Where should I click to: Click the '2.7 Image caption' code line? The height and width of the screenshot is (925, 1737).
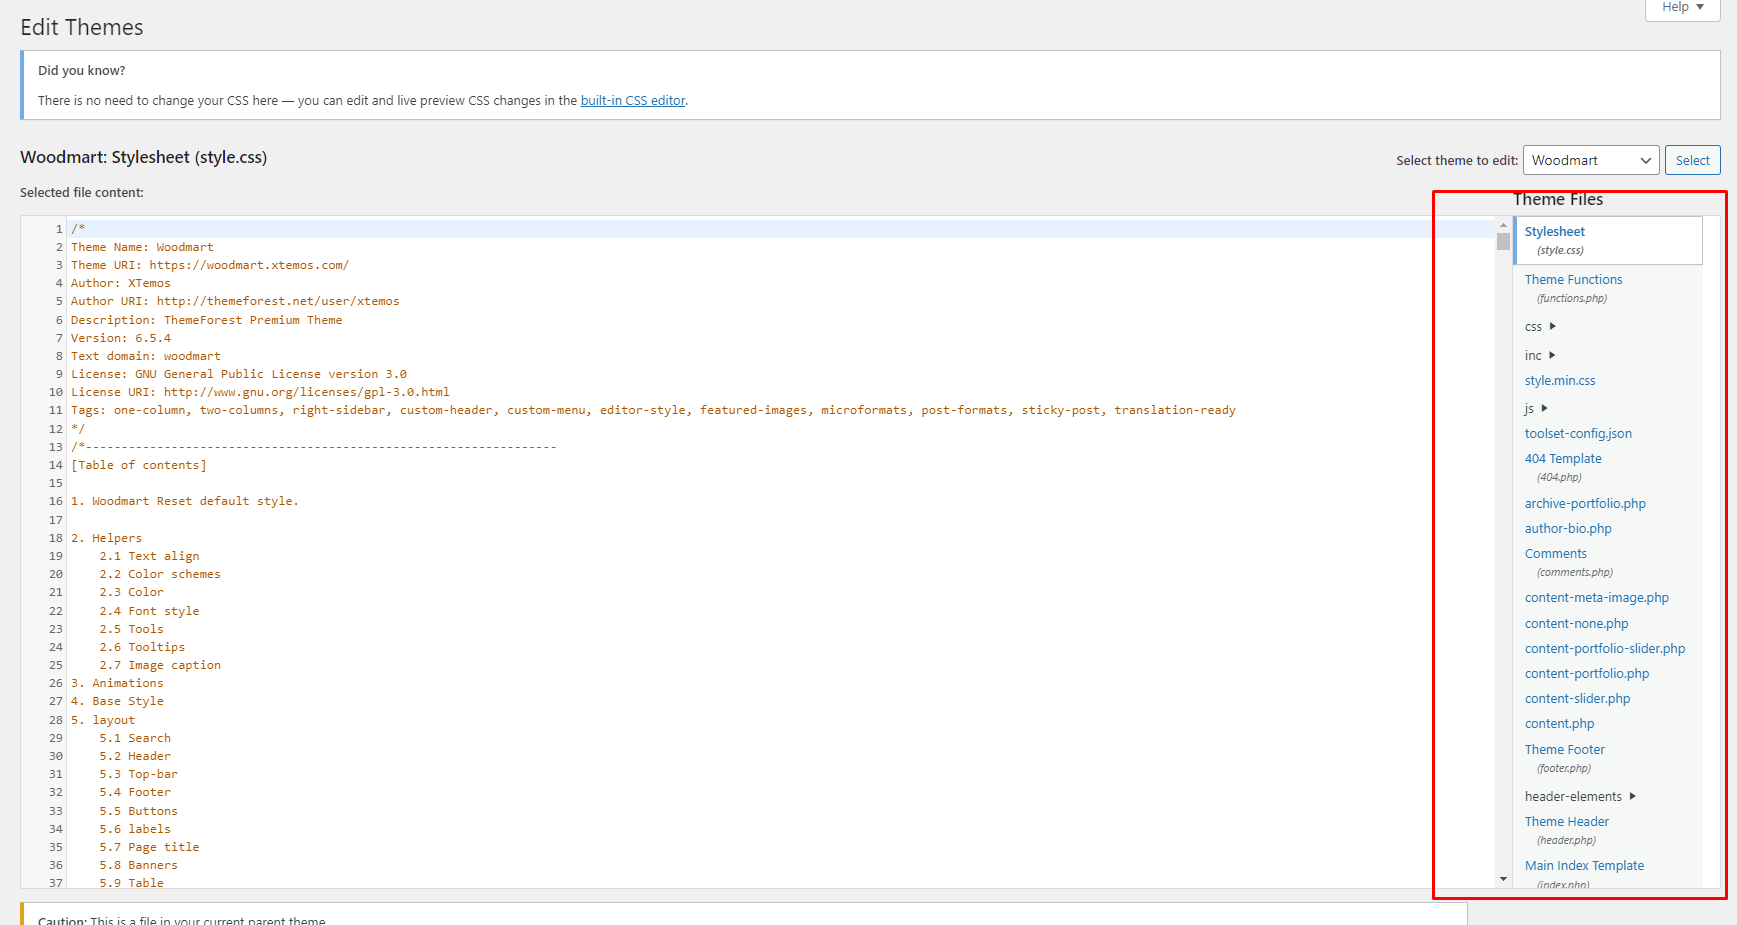click(160, 665)
